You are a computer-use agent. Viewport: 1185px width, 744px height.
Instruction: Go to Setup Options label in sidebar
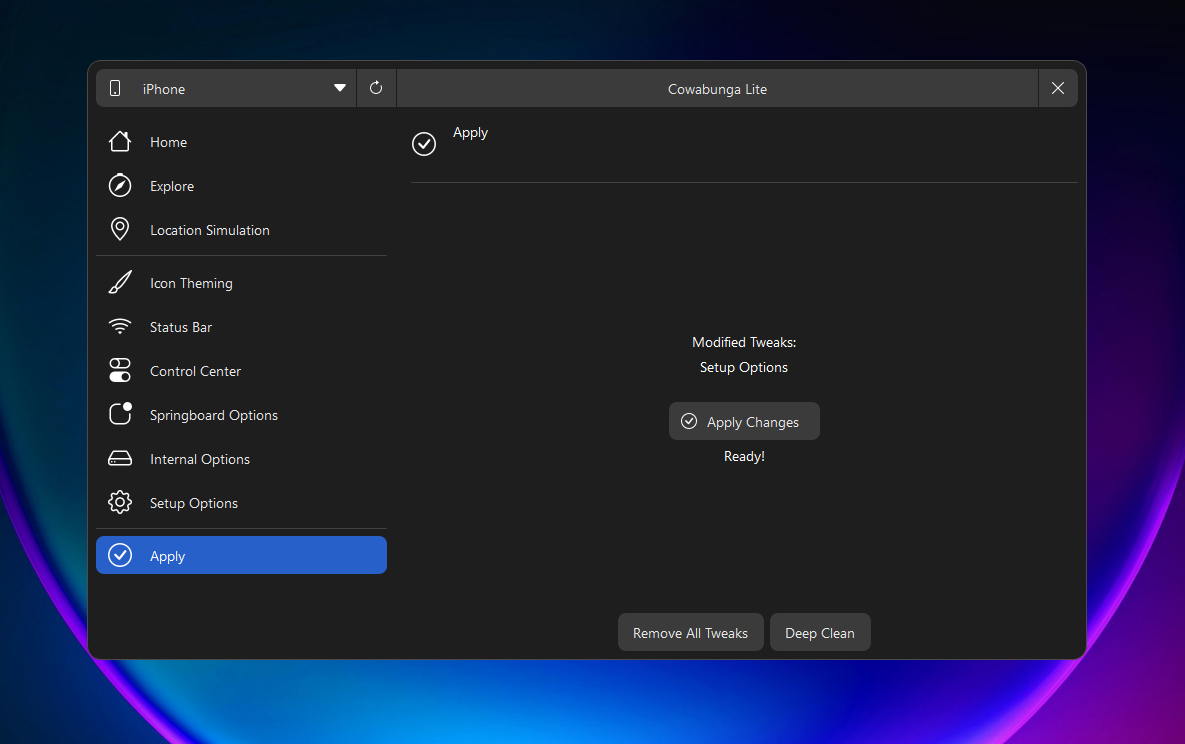193,503
